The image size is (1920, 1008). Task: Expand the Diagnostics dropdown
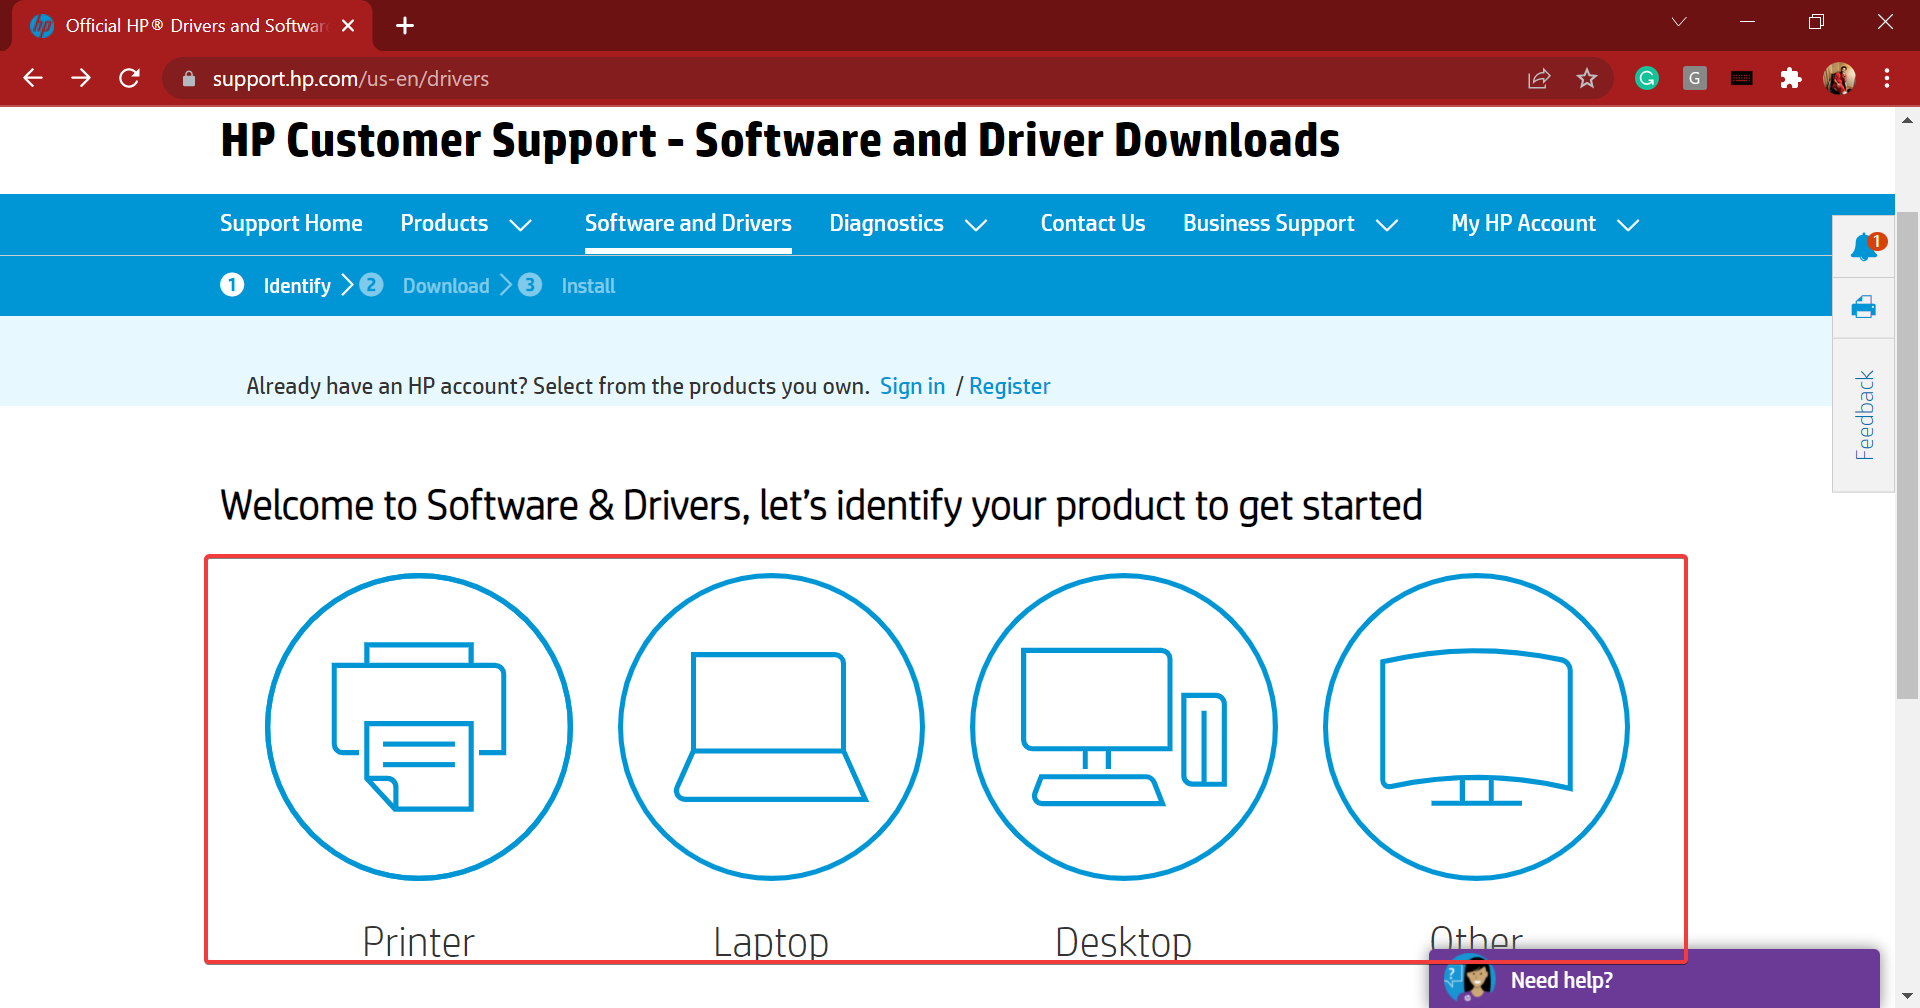908,224
